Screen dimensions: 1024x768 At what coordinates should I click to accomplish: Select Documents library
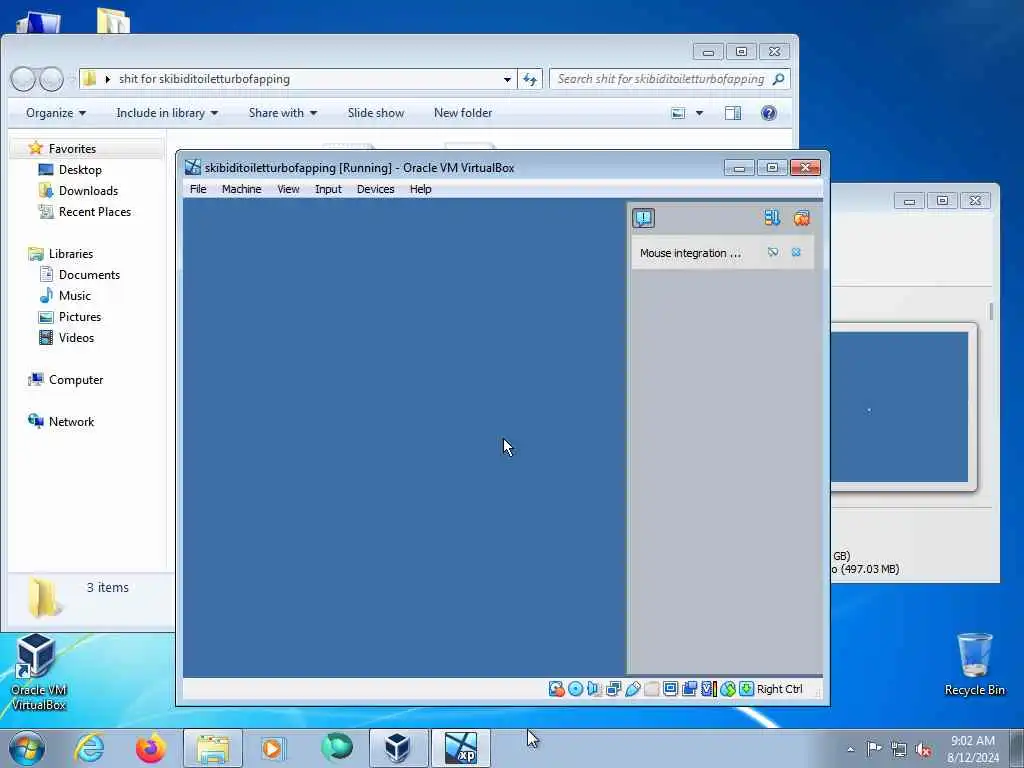(89, 275)
